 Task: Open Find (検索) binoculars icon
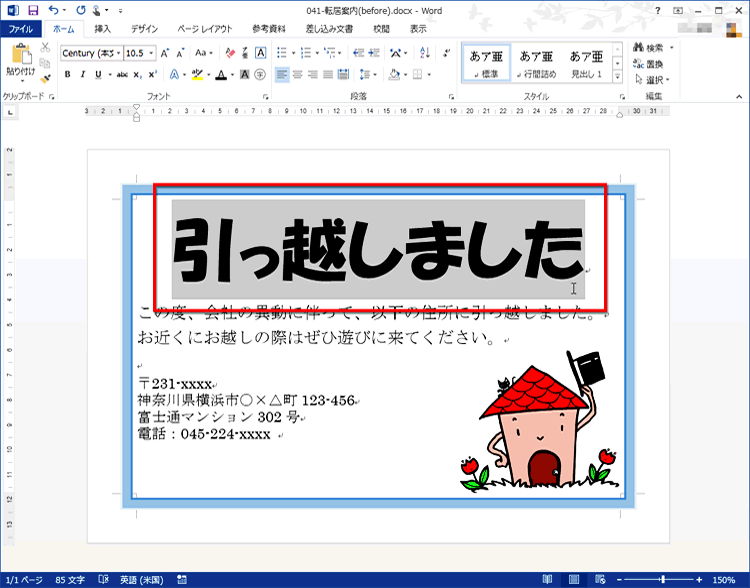tap(650, 47)
